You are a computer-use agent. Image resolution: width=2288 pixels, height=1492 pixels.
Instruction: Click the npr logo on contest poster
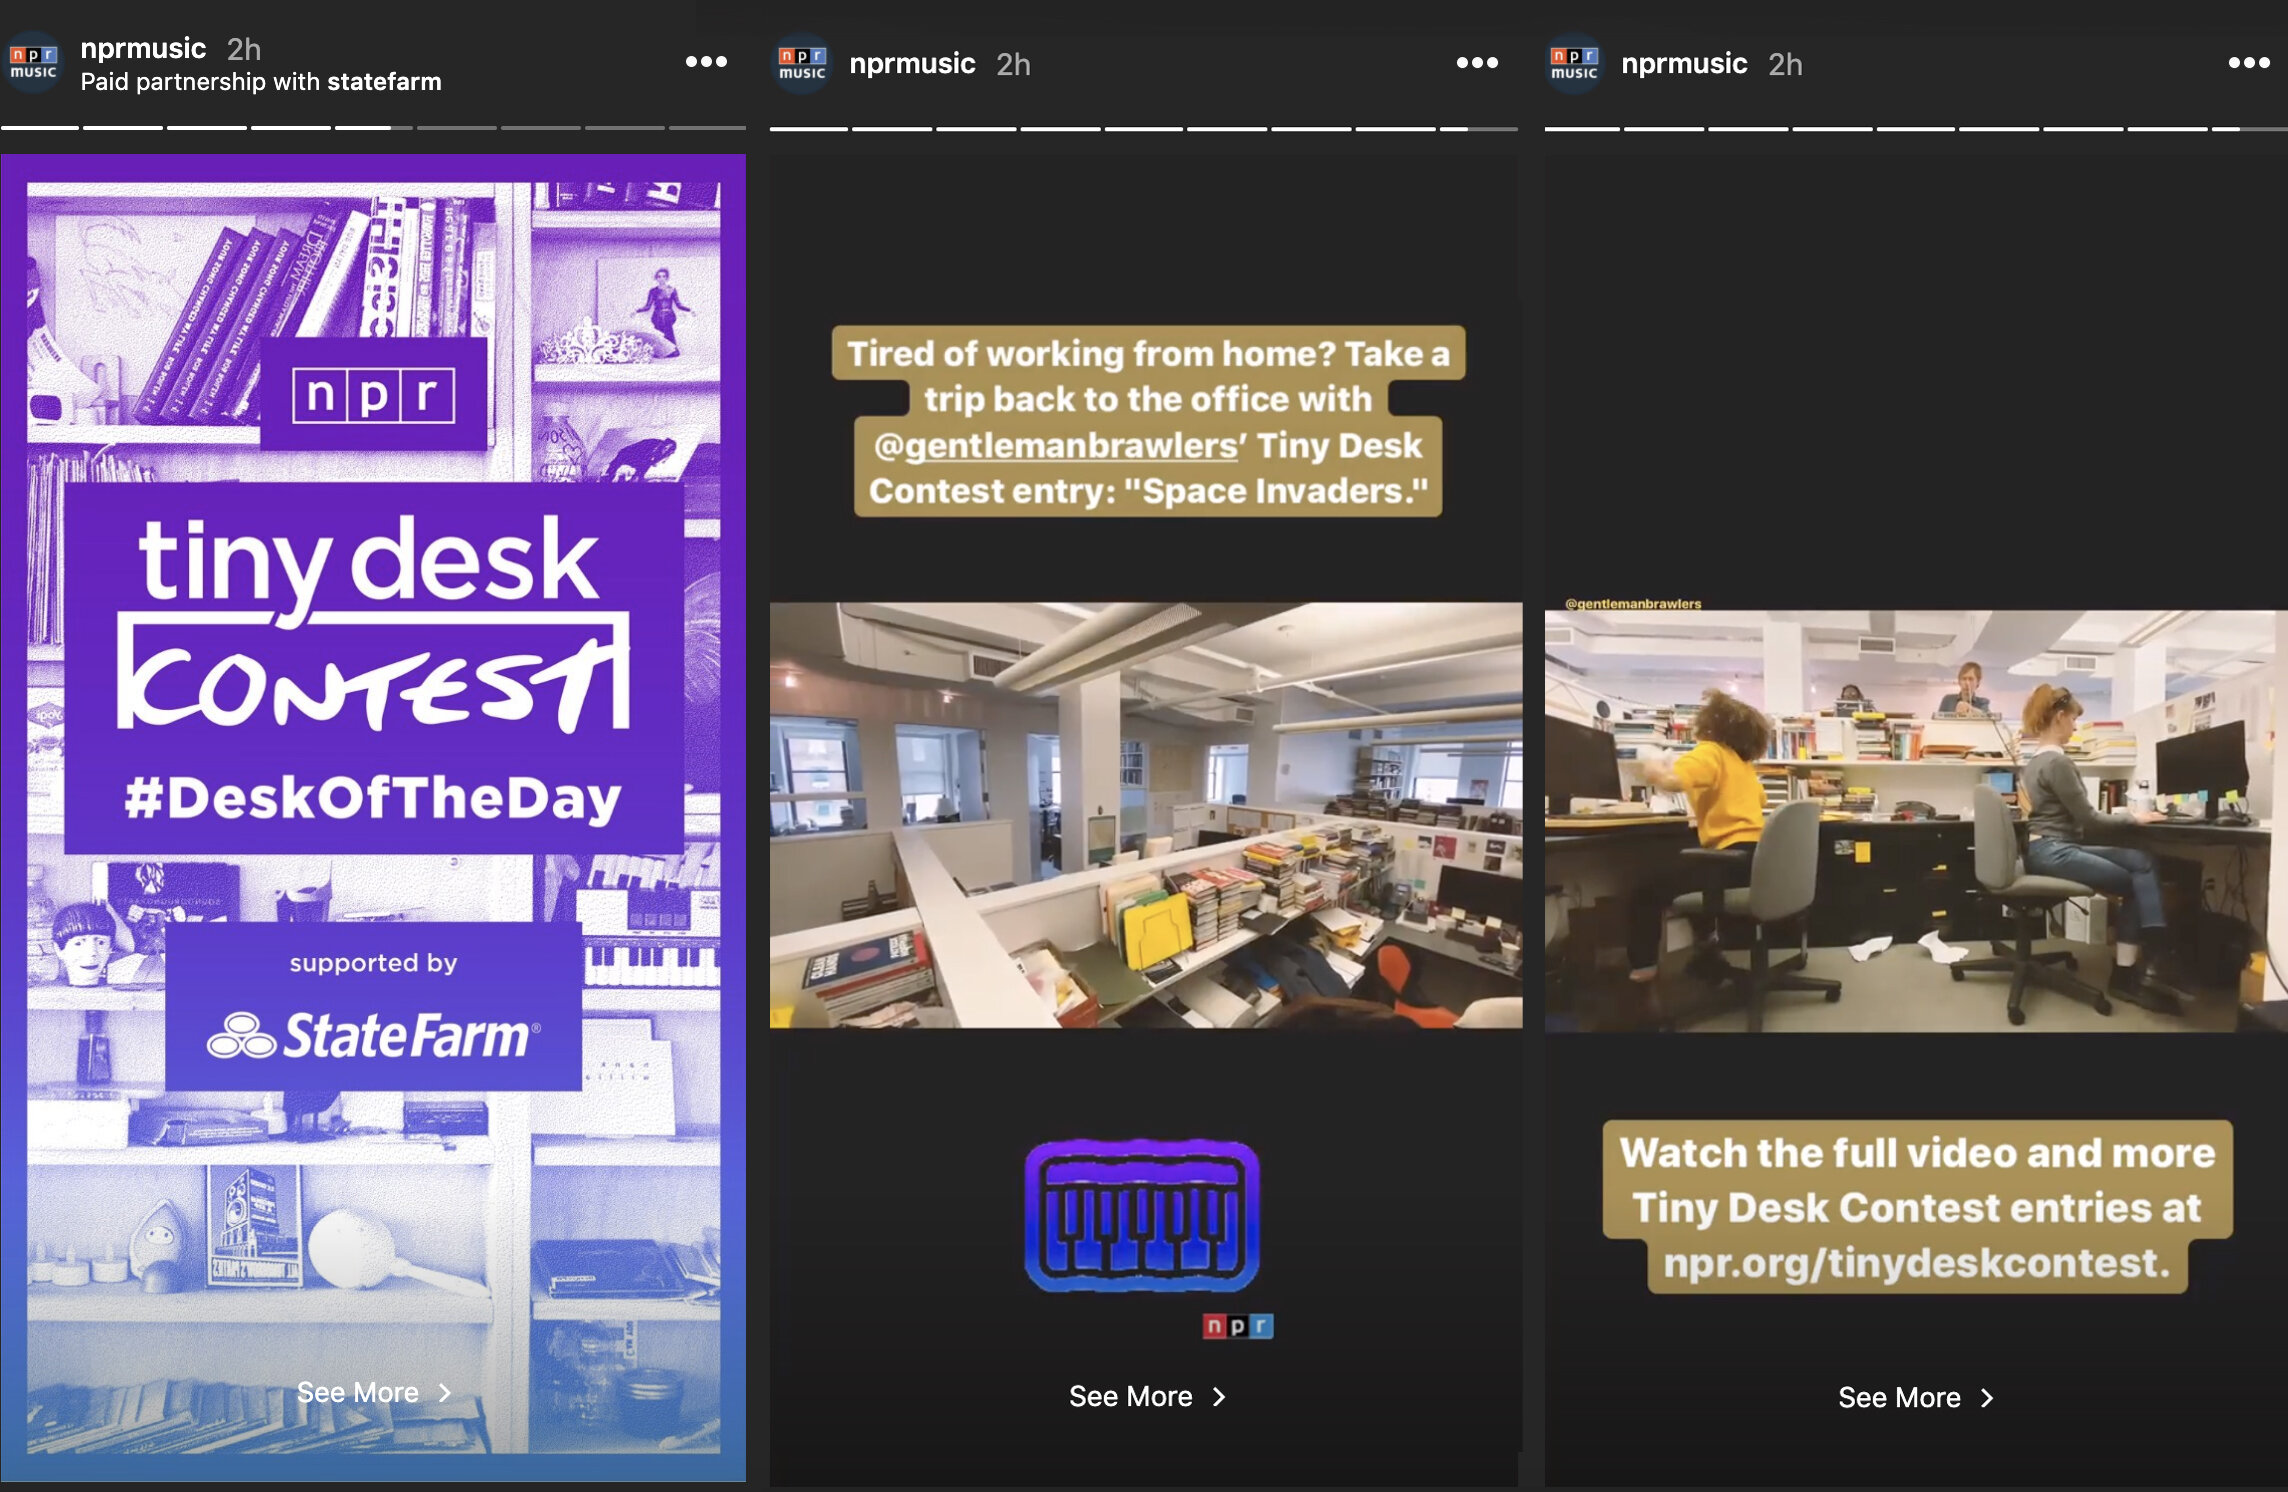click(x=373, y=394)
